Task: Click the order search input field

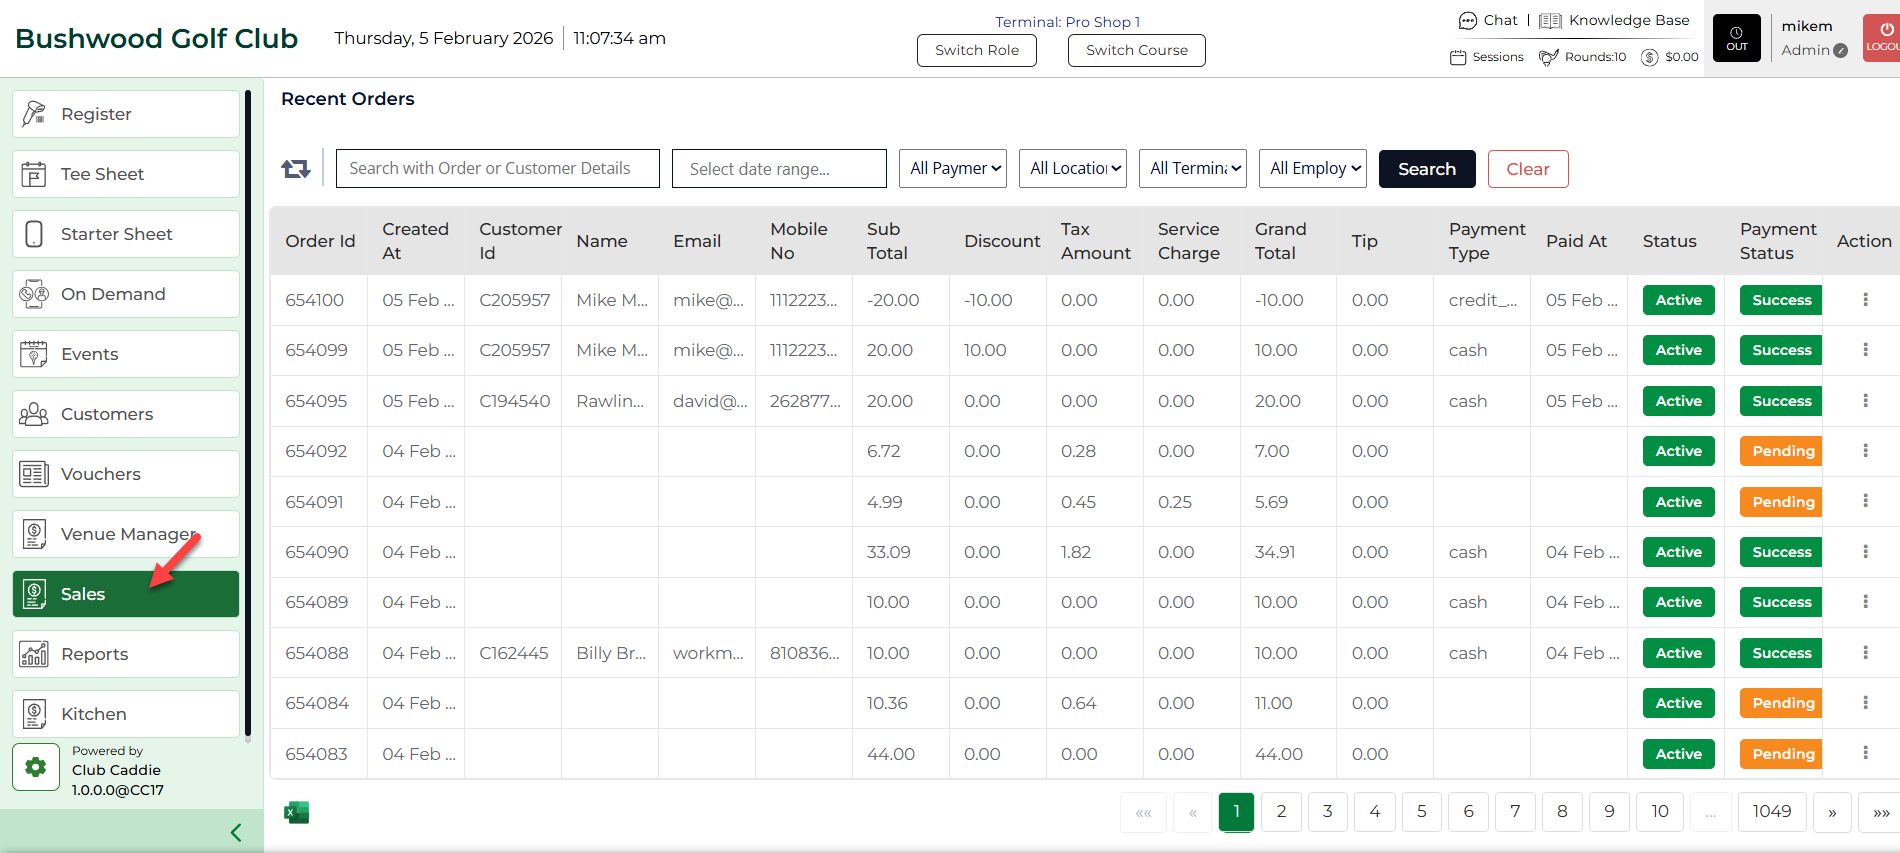Action: tap(497, 169)
